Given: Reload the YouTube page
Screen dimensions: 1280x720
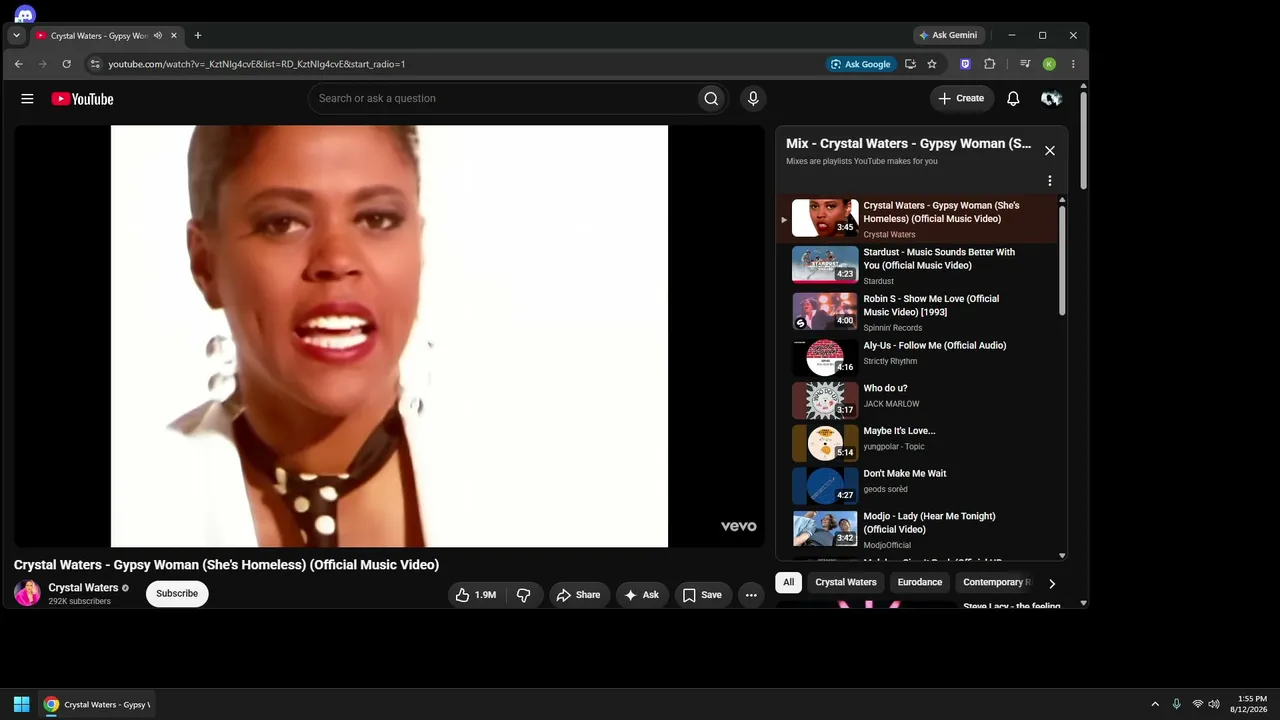Looking at the screenshot, I should coord(66,64).
